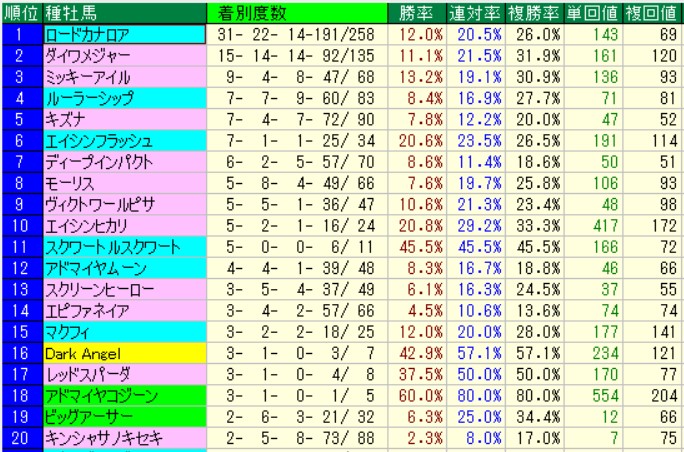Viewport: 684px width, 452px height.
Task: Click the 着別度数 column header
Action: [x=297, y=13]
